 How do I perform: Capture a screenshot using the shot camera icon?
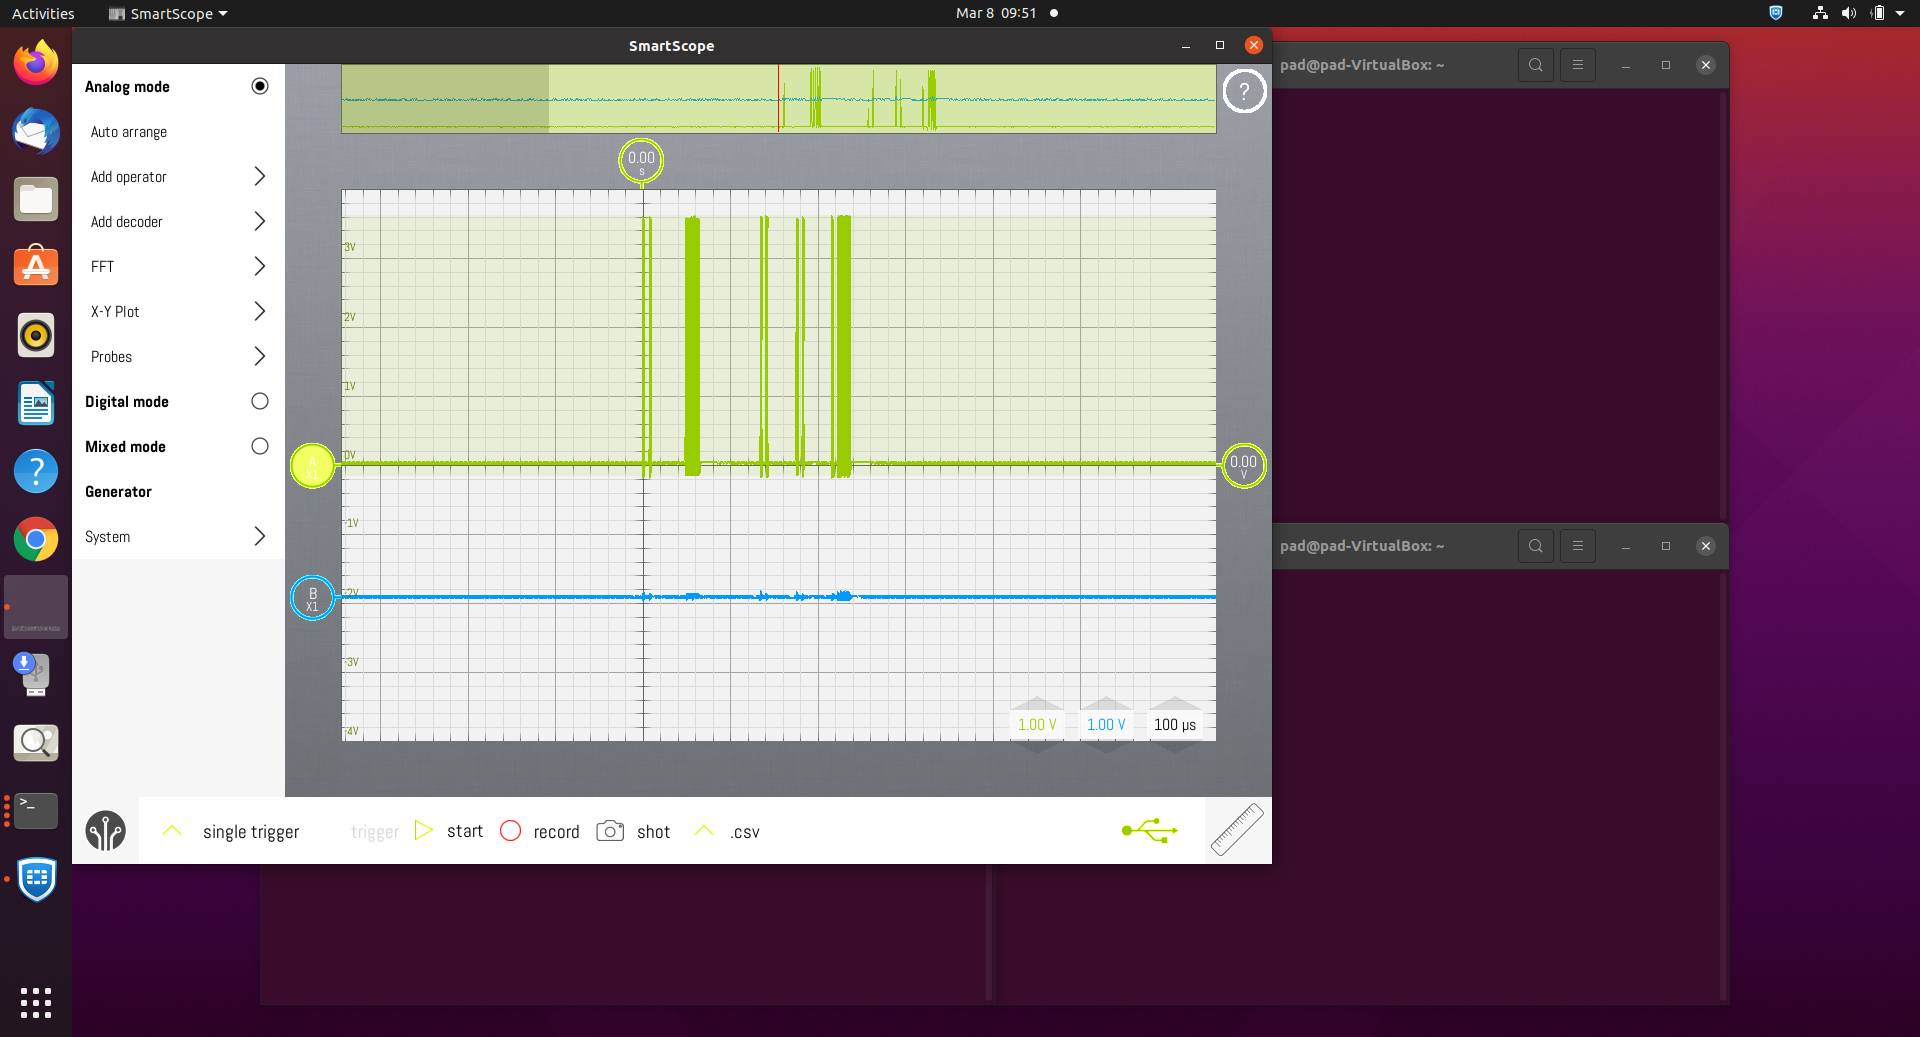point(610,830)
